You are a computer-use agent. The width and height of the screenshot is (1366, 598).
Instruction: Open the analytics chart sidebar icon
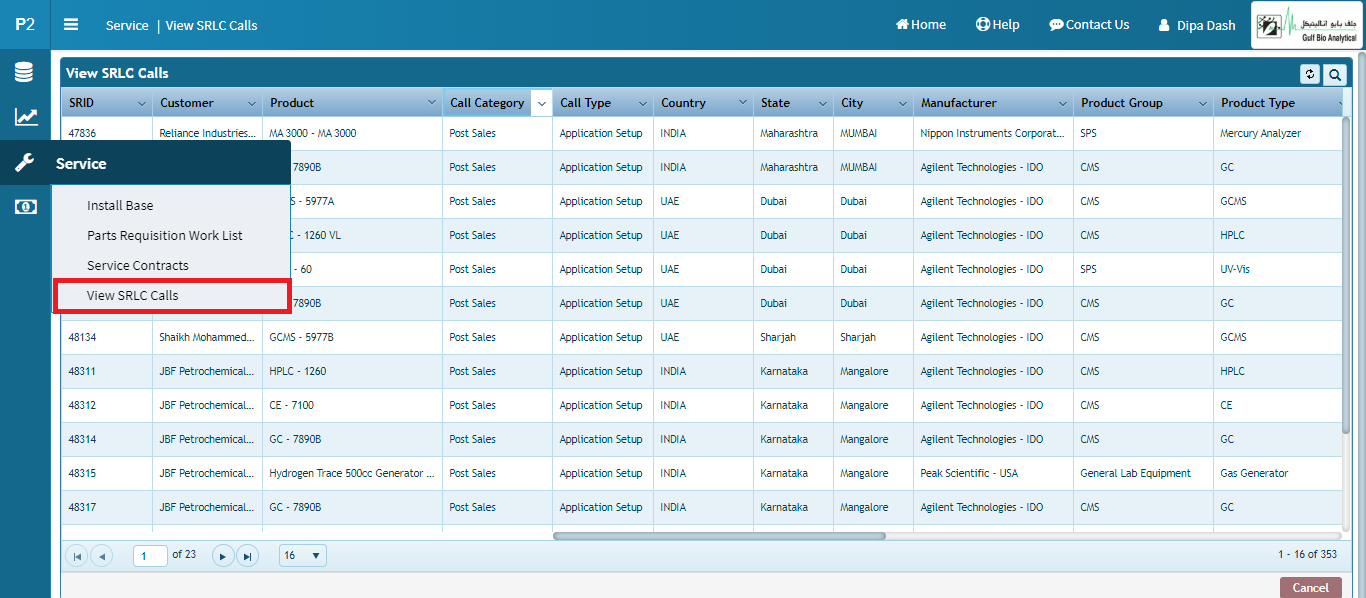tap(25, 117)
